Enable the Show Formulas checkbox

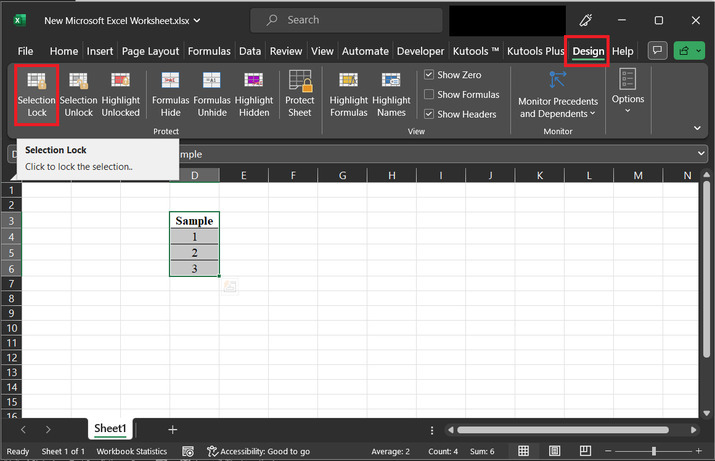tap(429, 95)
